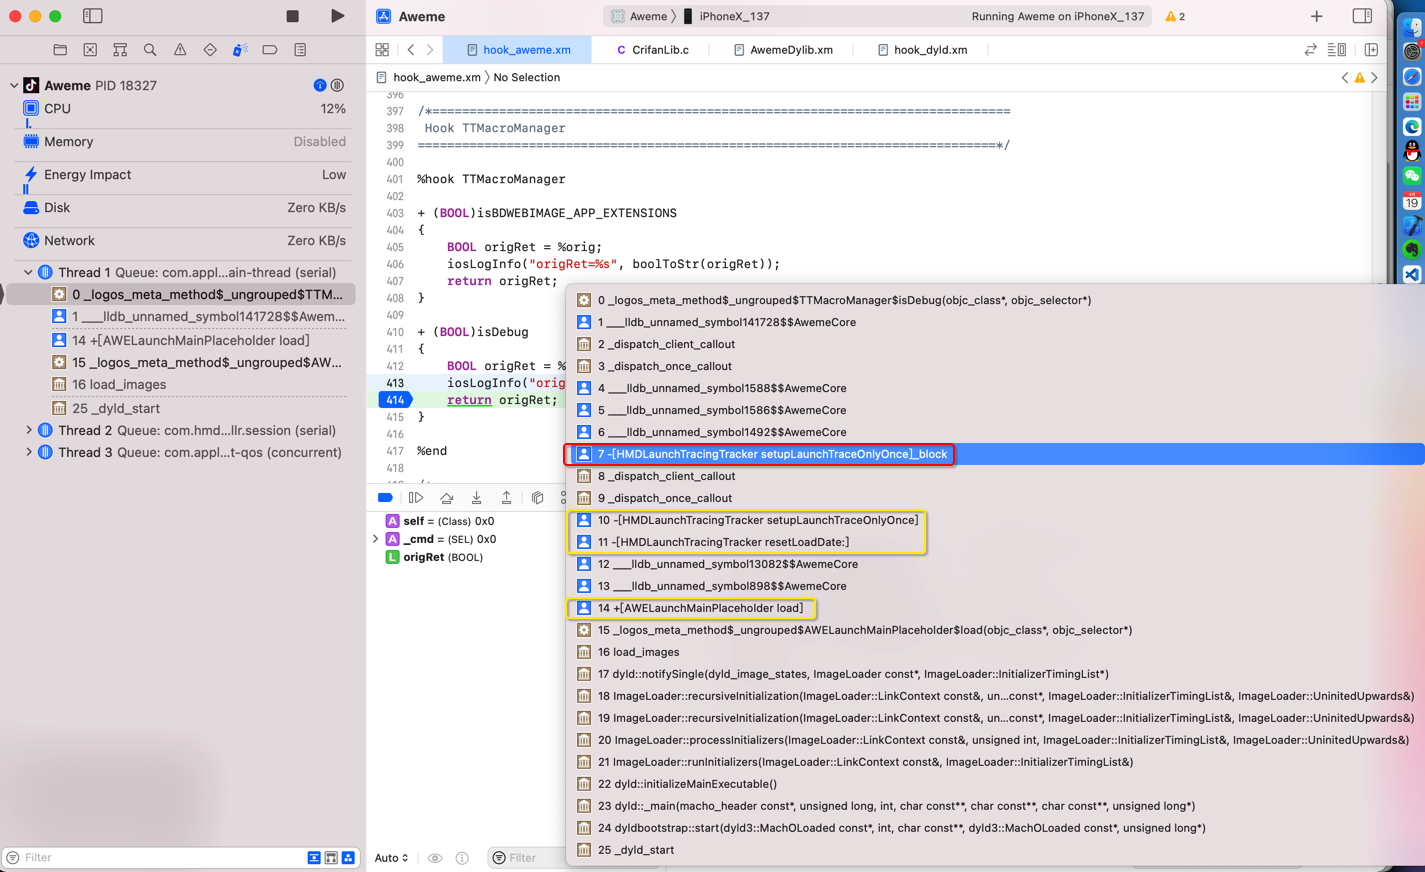Open the Symbol navigator
Viewport: 1425px width, 872px height.
[x=120, y=50]
